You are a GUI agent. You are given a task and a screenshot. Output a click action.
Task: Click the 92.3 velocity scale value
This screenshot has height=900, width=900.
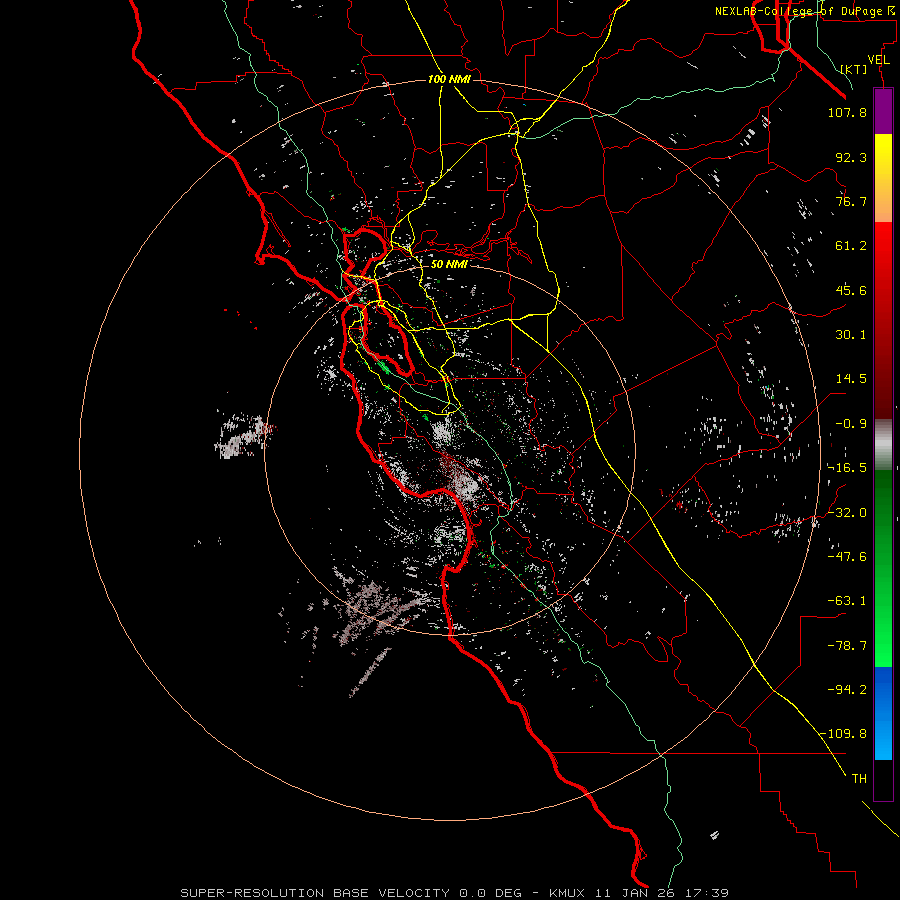(x=851, y=157)
